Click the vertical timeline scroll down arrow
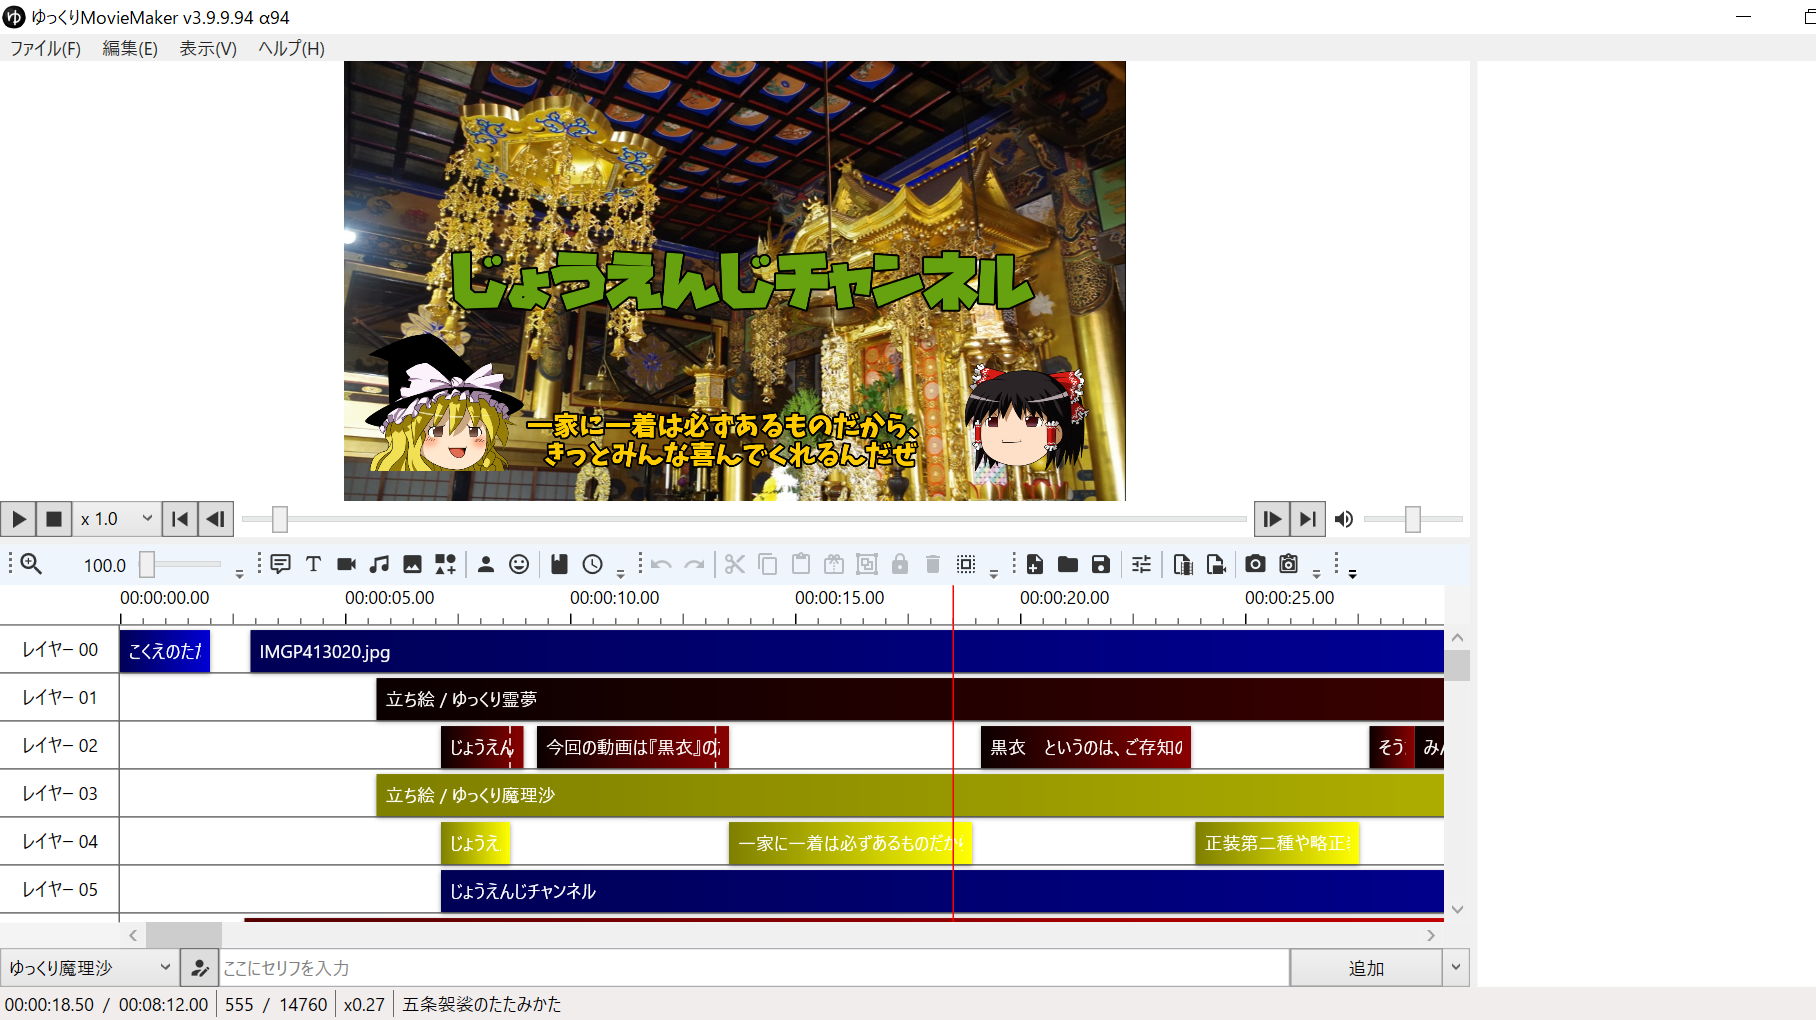1816x1020 pixels. coord(1457,909)
